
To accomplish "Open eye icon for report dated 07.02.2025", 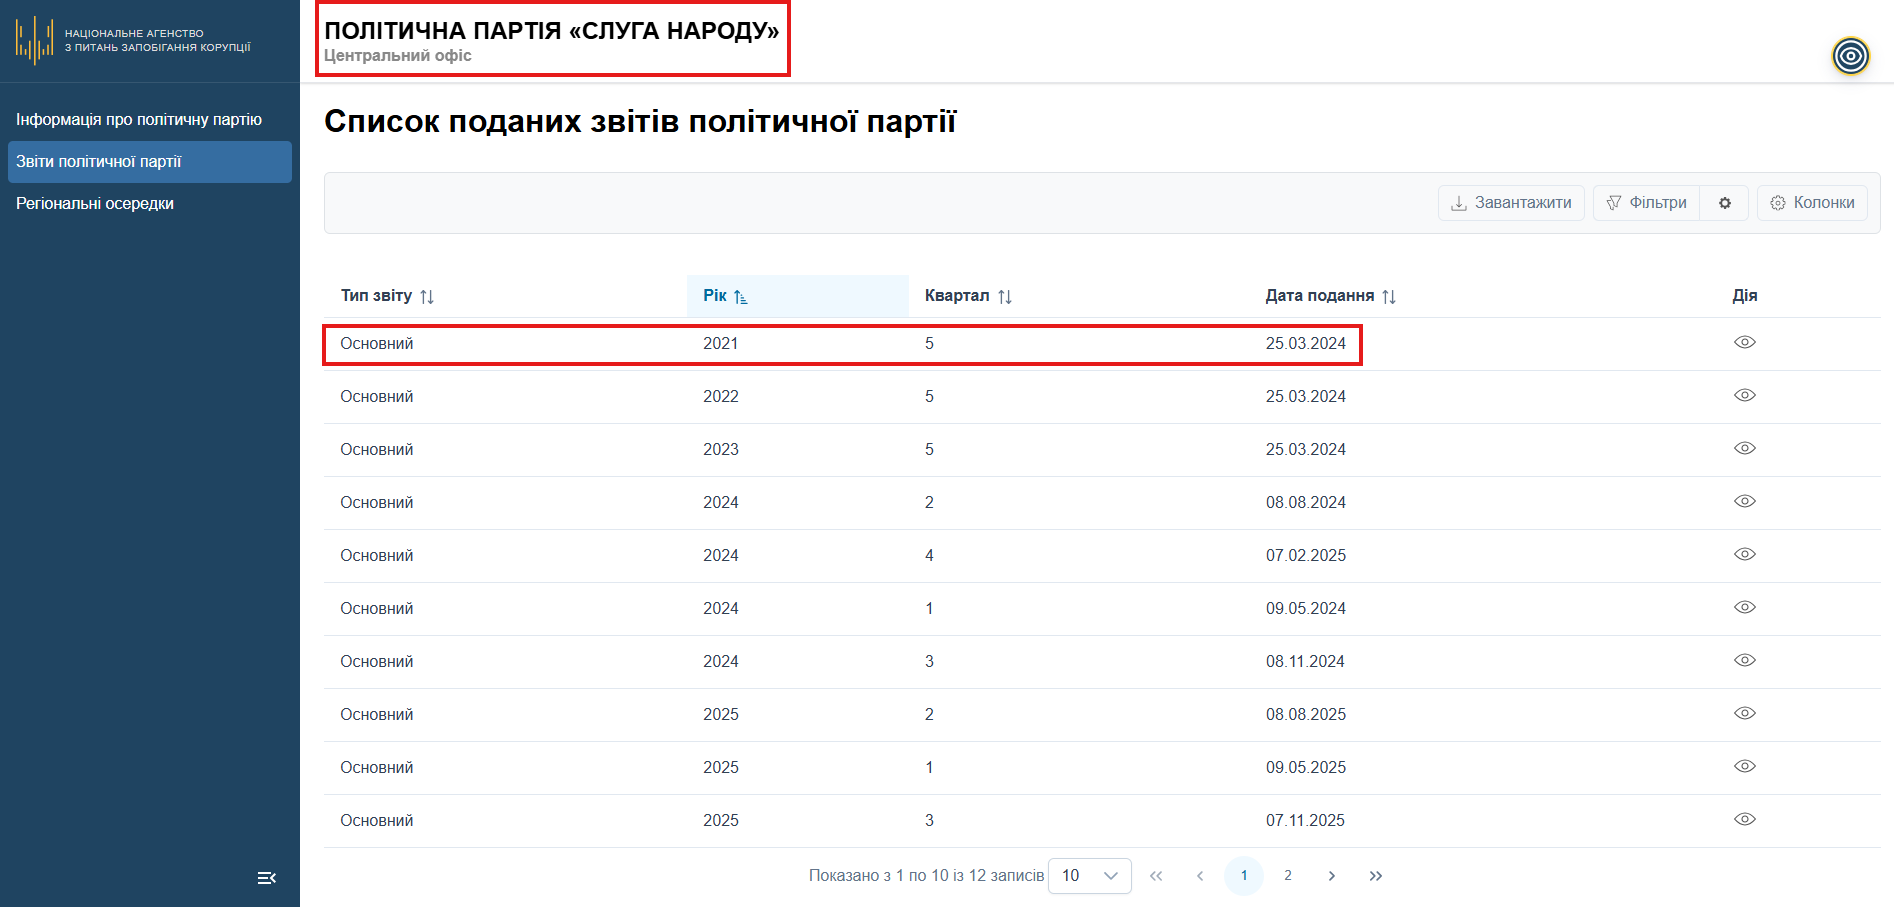I will point(1744,554).
